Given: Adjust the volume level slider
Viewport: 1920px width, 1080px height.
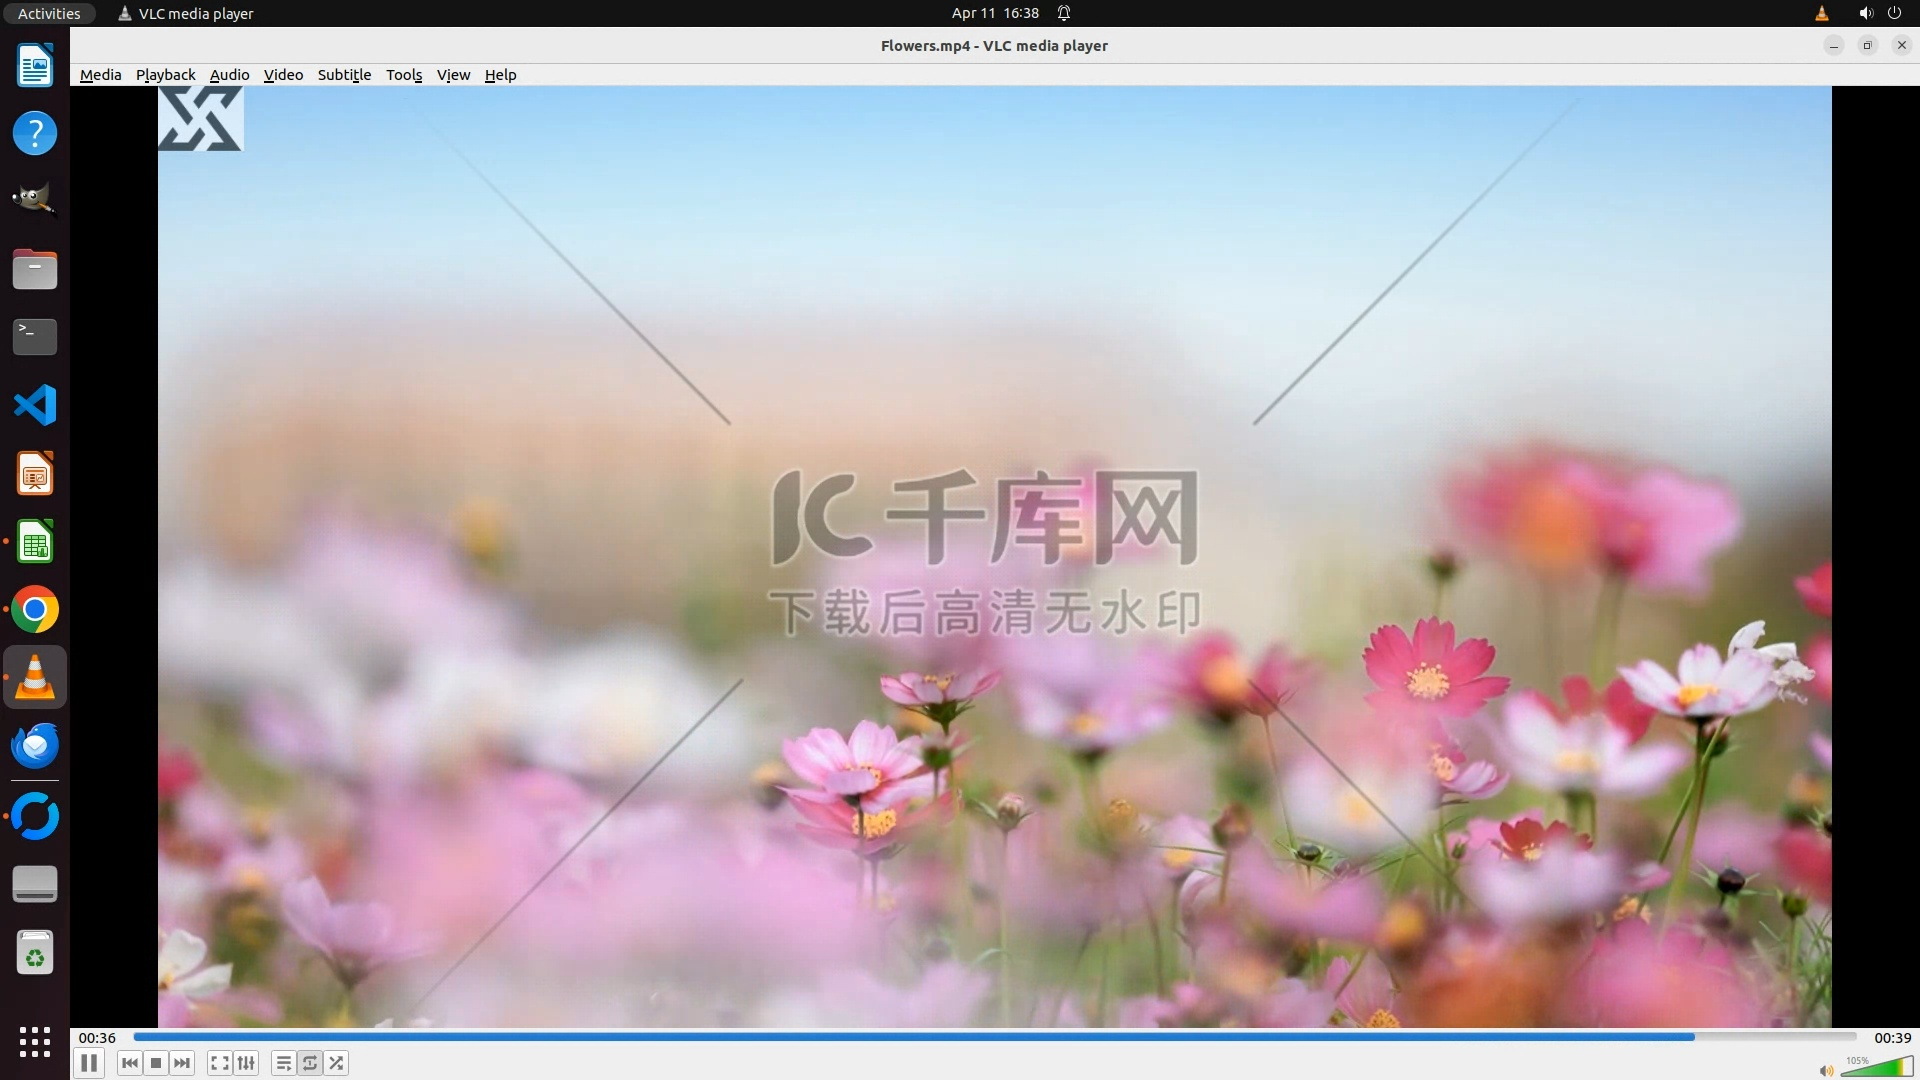Looking at the screenshot, I should coord(1877,1068).
